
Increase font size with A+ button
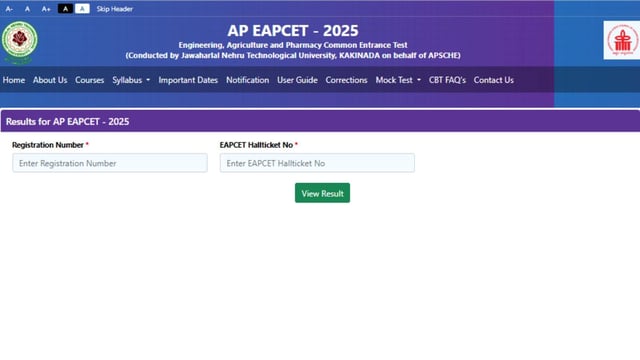(46, 9)
